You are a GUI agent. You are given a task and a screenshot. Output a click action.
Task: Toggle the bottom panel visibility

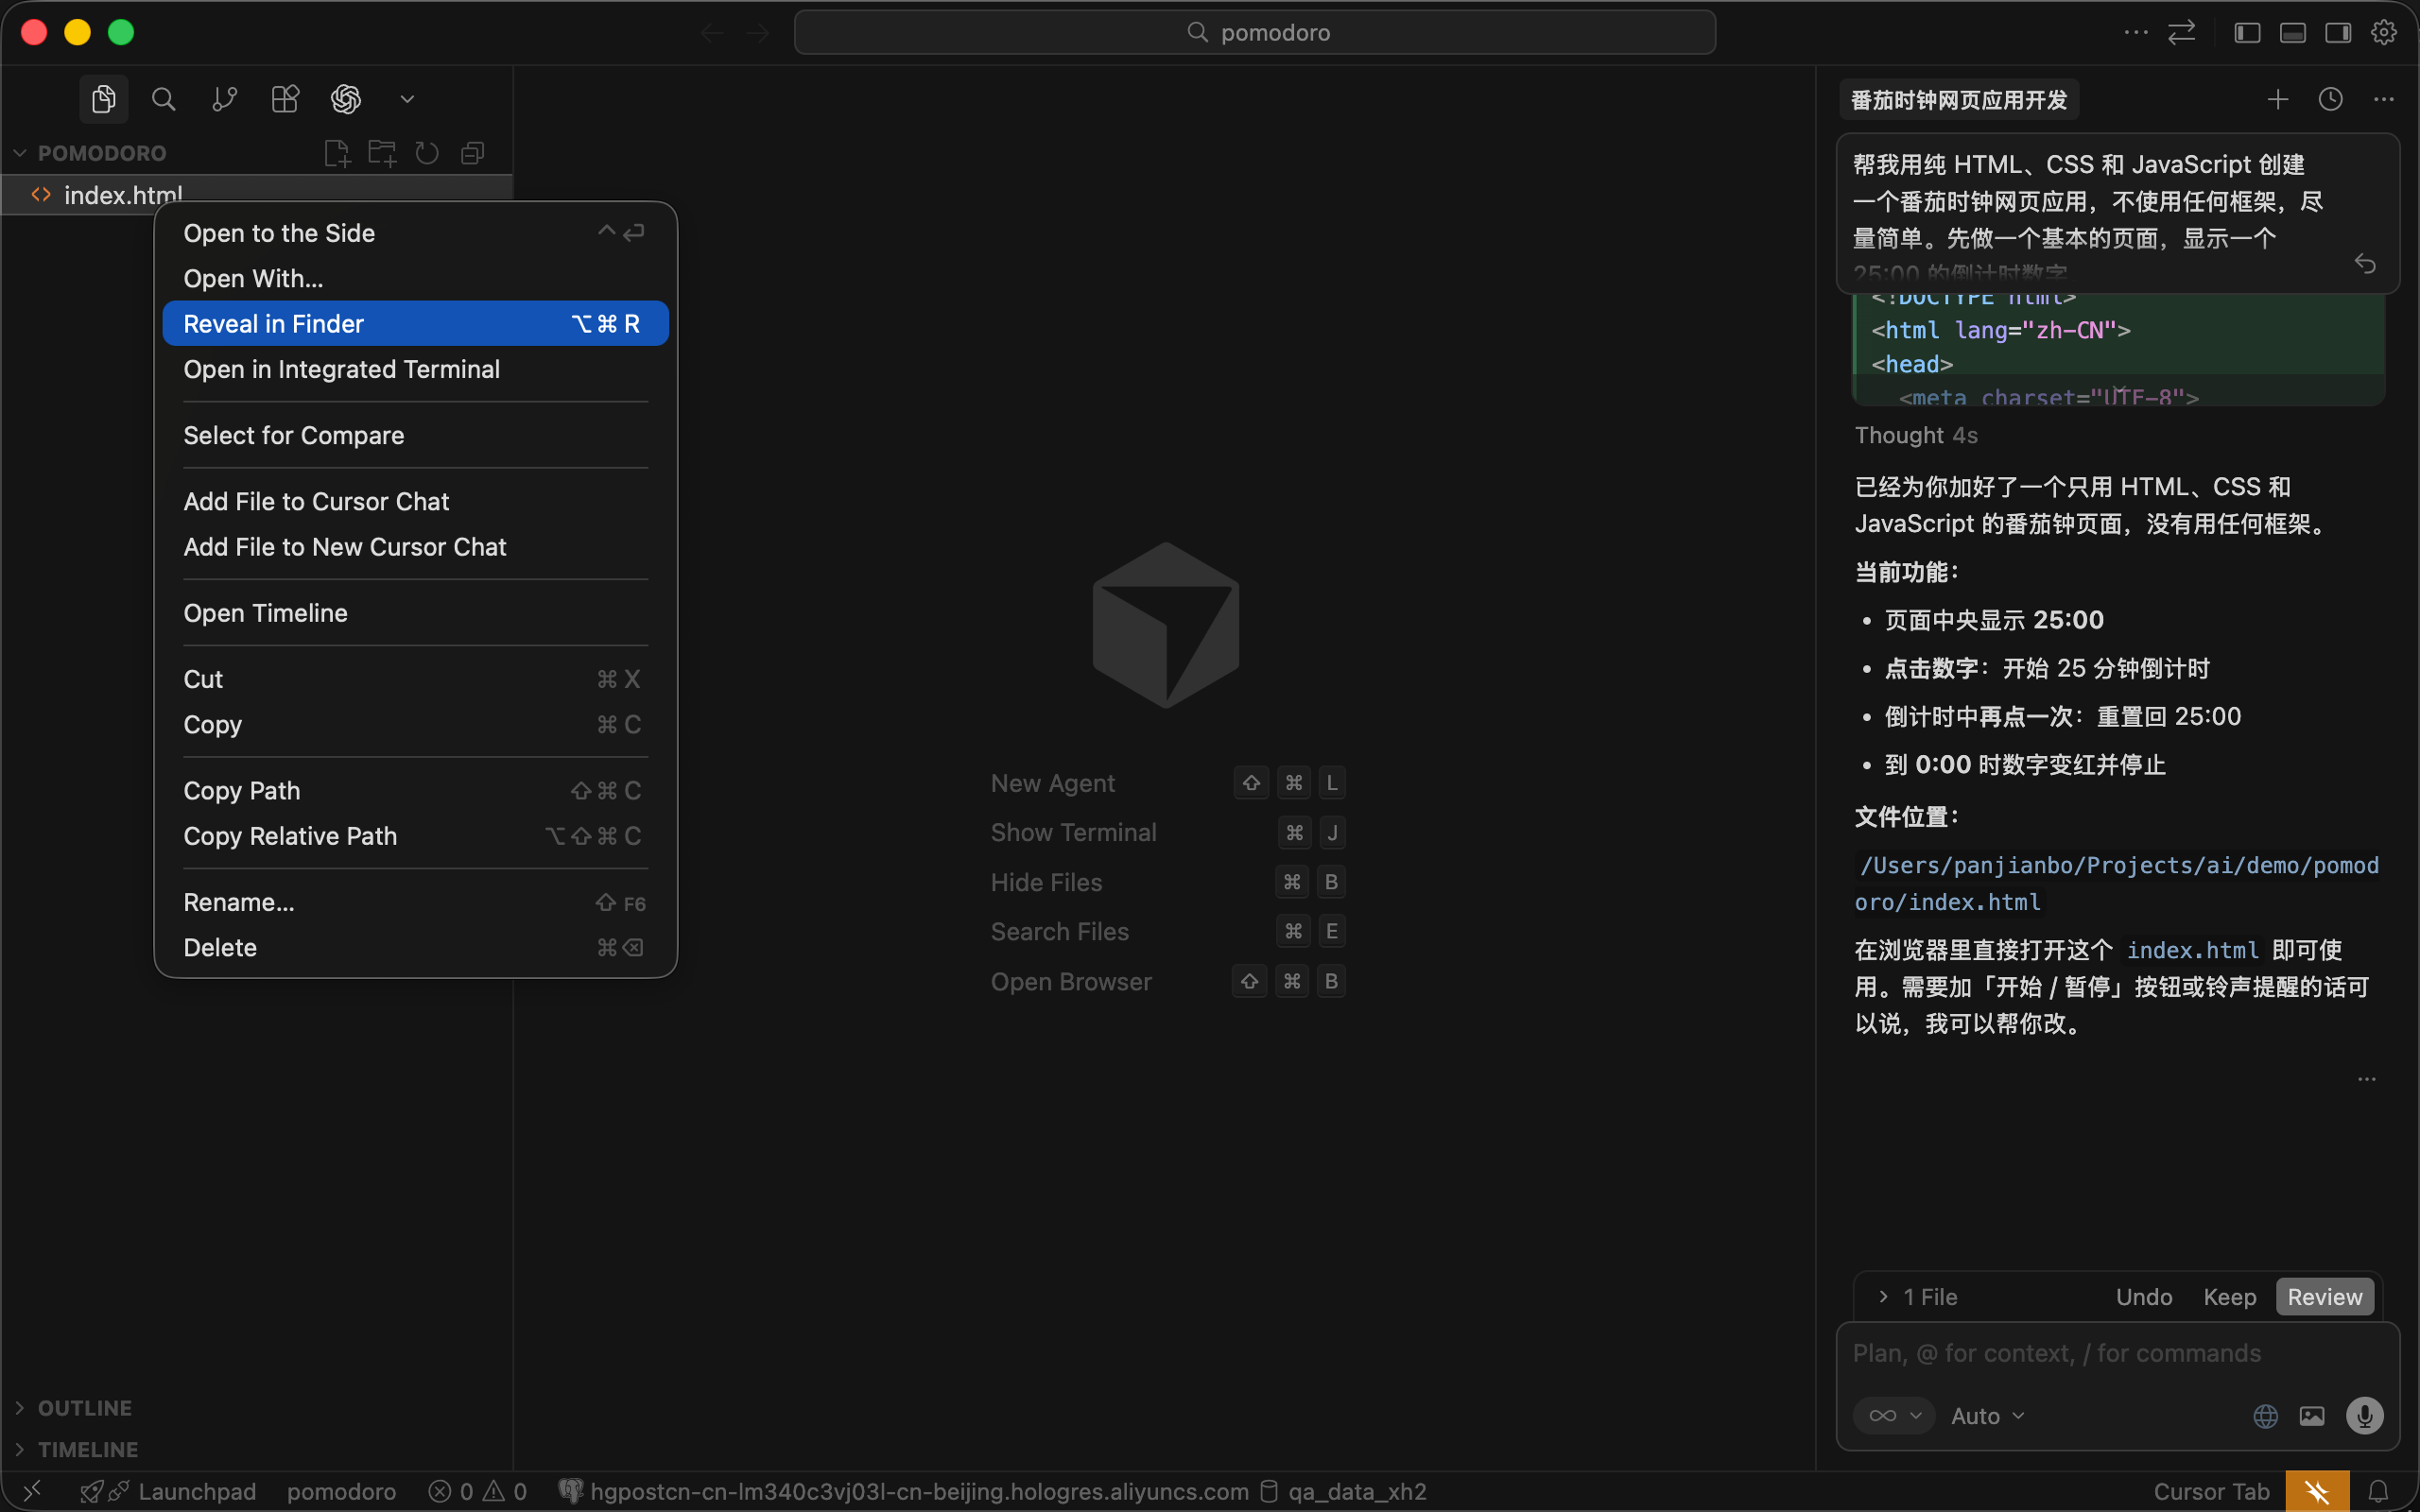coord(2292,32)
